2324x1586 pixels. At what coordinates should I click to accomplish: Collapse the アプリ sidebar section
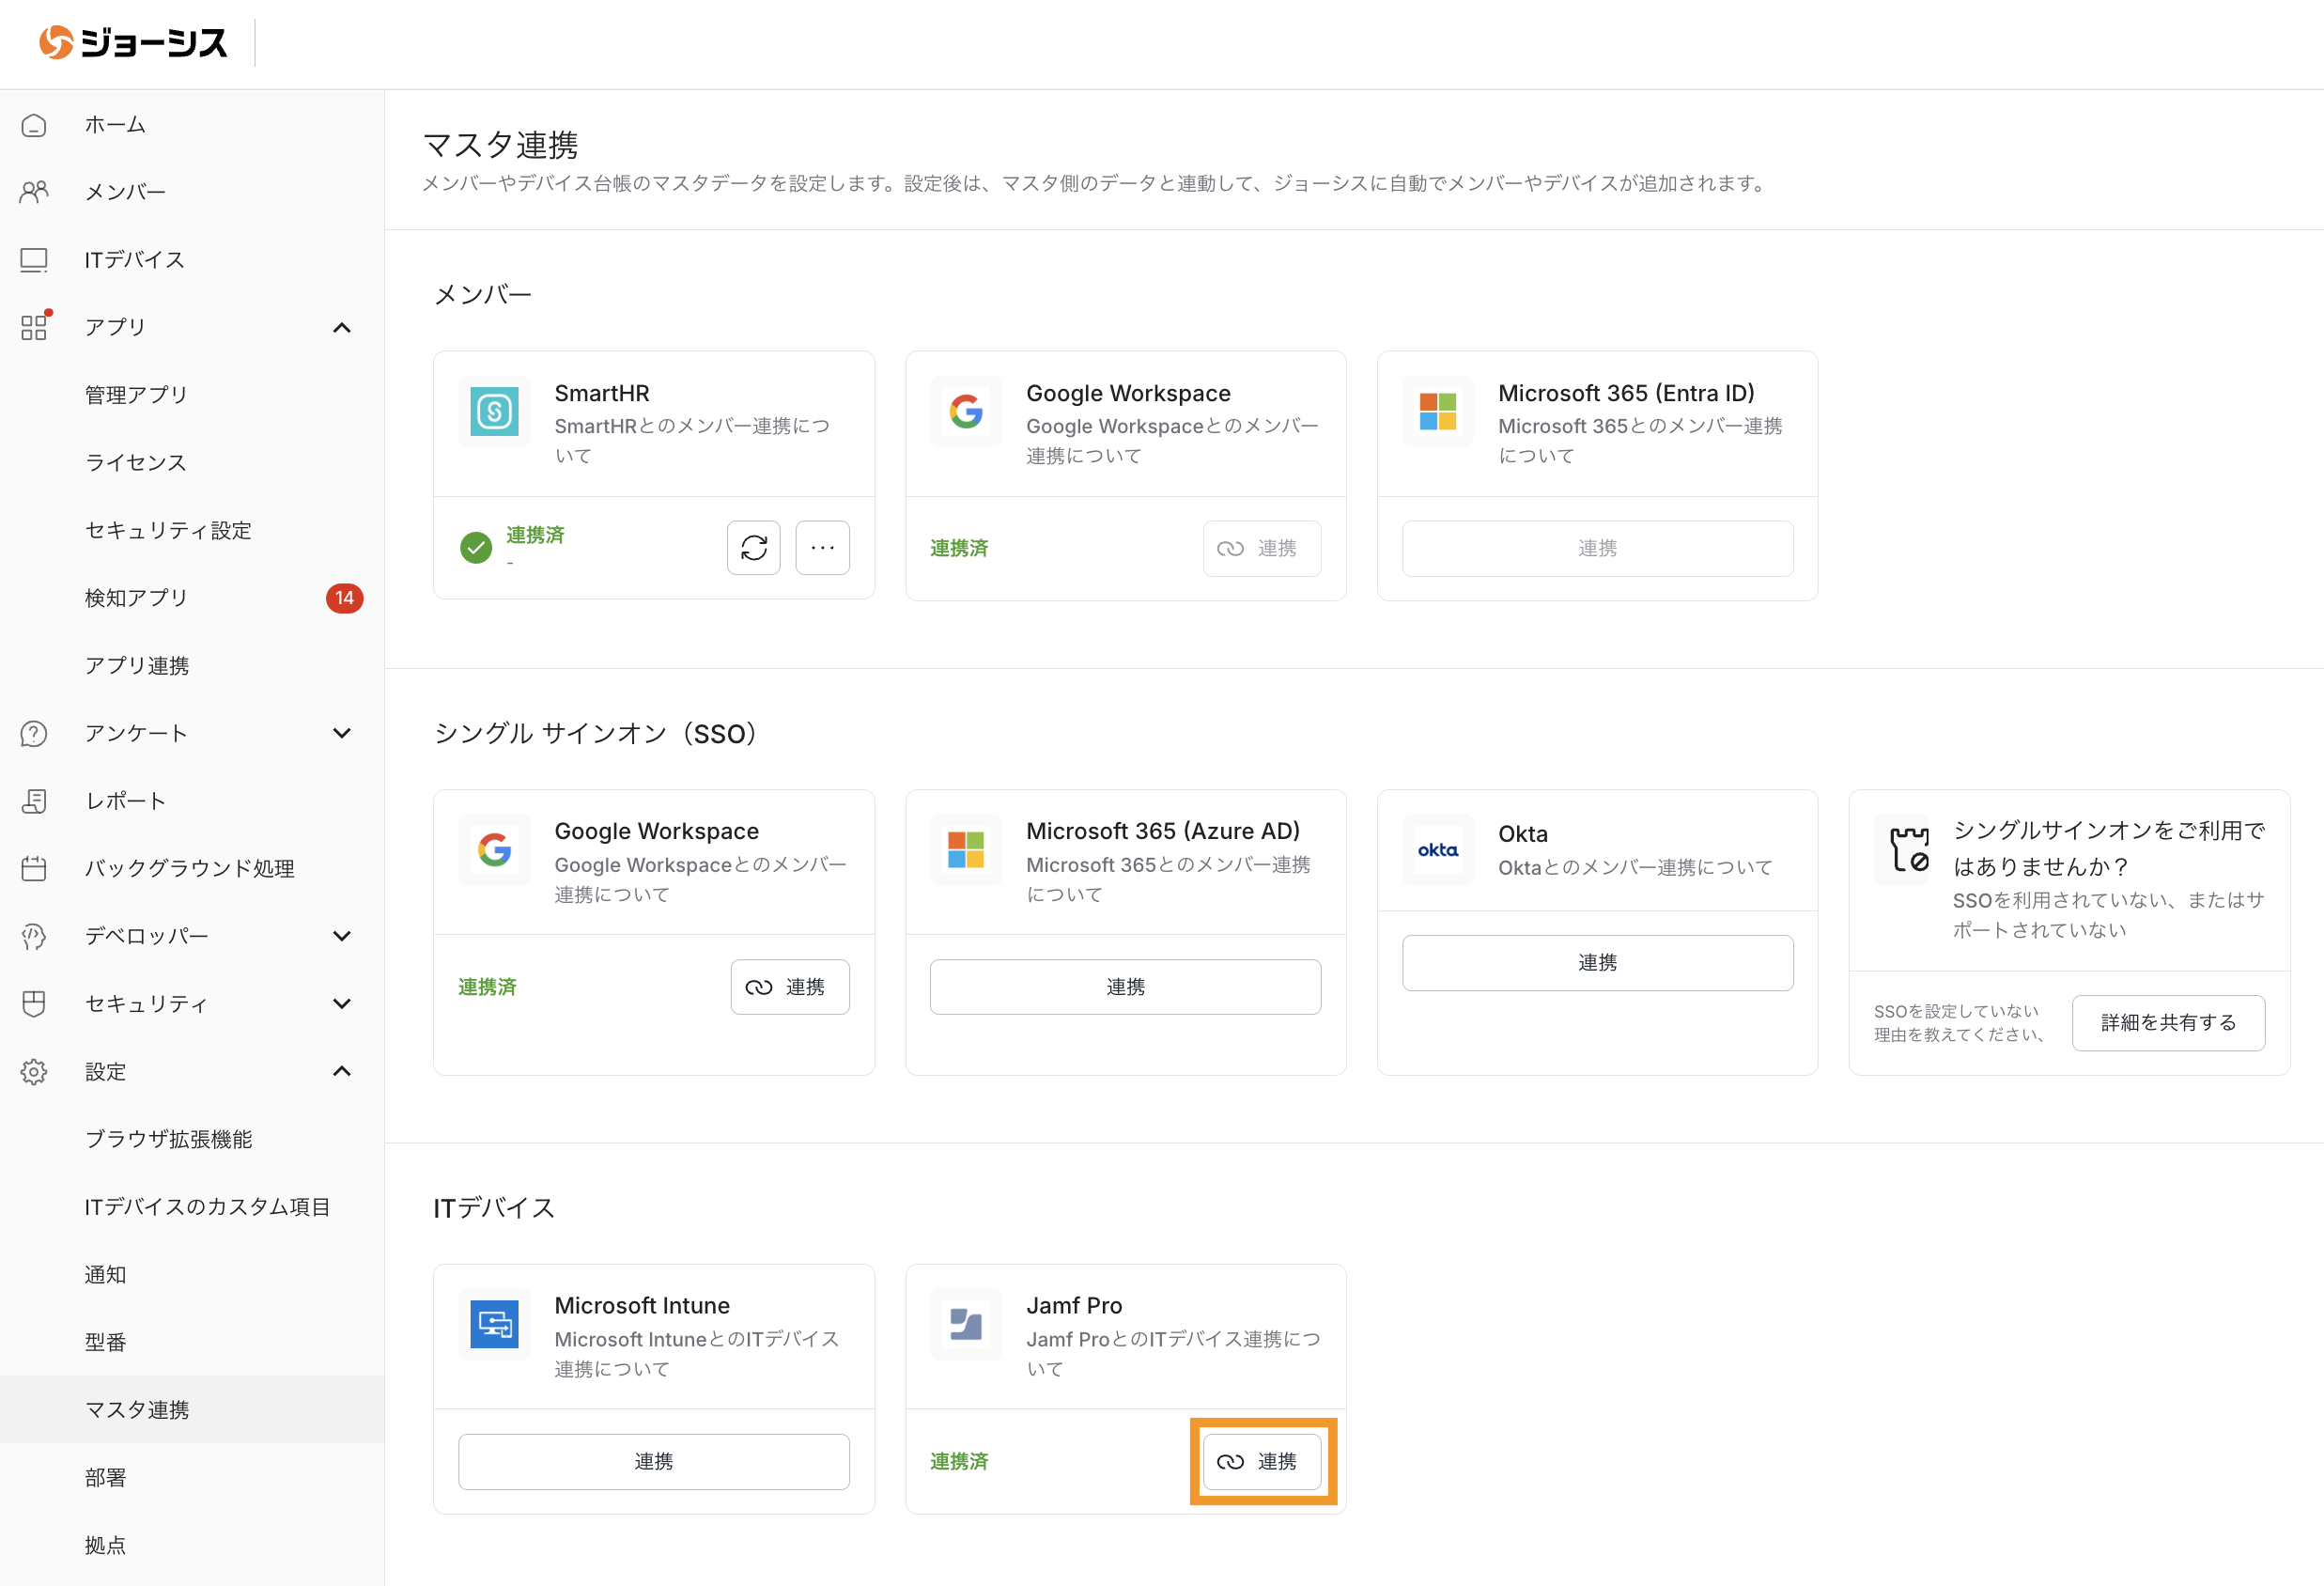pos(342,328)
